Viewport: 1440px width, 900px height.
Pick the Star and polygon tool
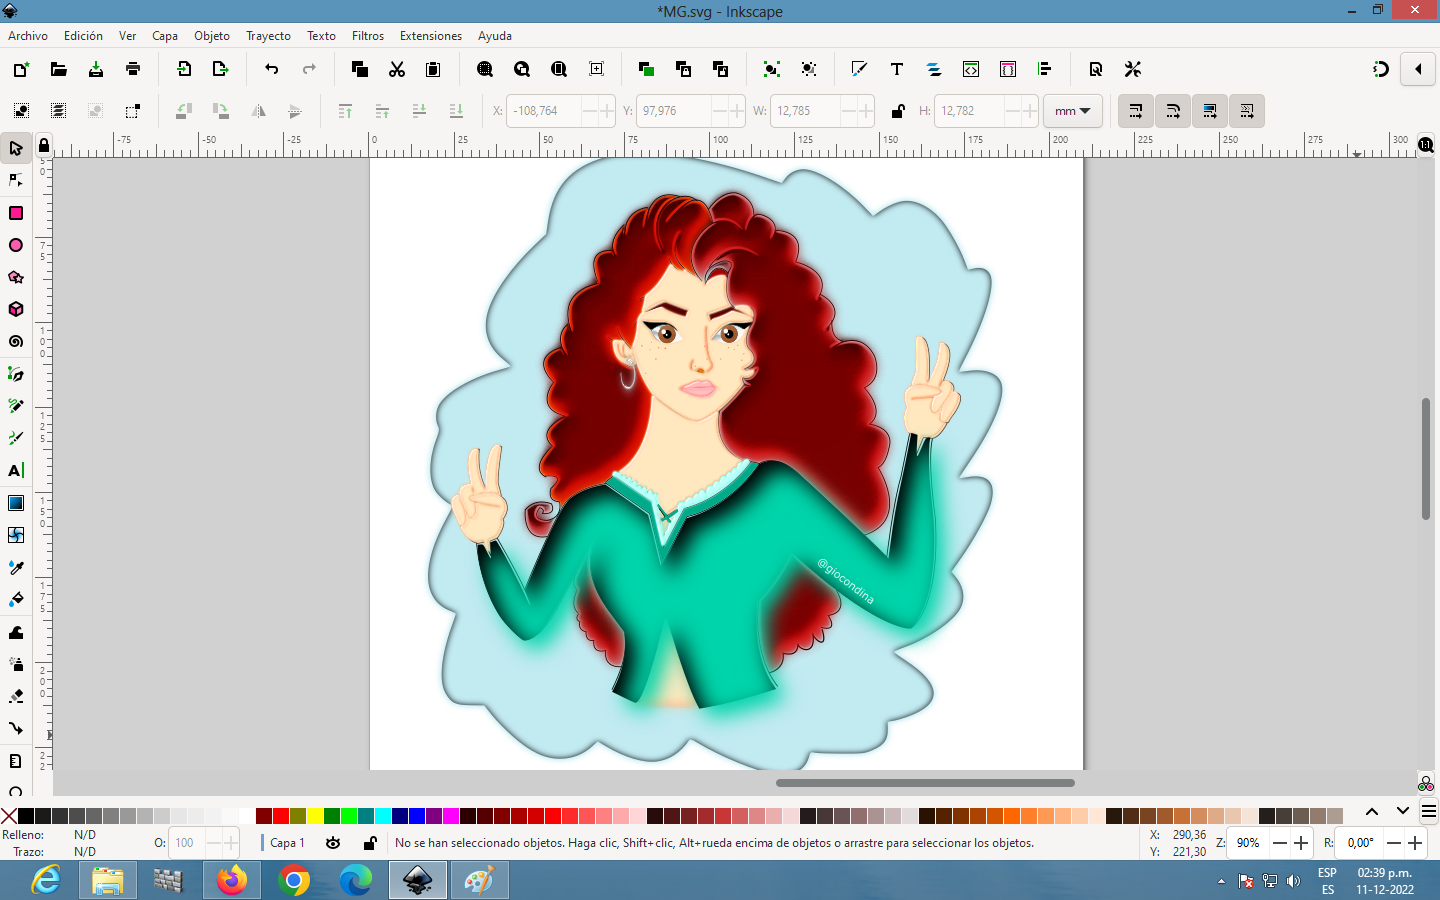tap(16, 277)
